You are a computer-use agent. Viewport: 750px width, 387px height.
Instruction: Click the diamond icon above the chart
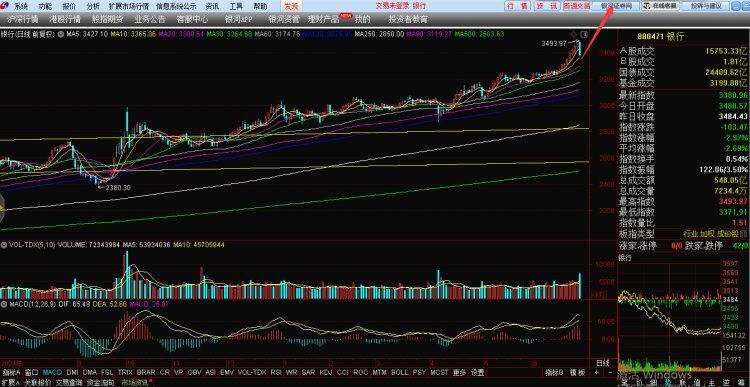click(574, 34)
